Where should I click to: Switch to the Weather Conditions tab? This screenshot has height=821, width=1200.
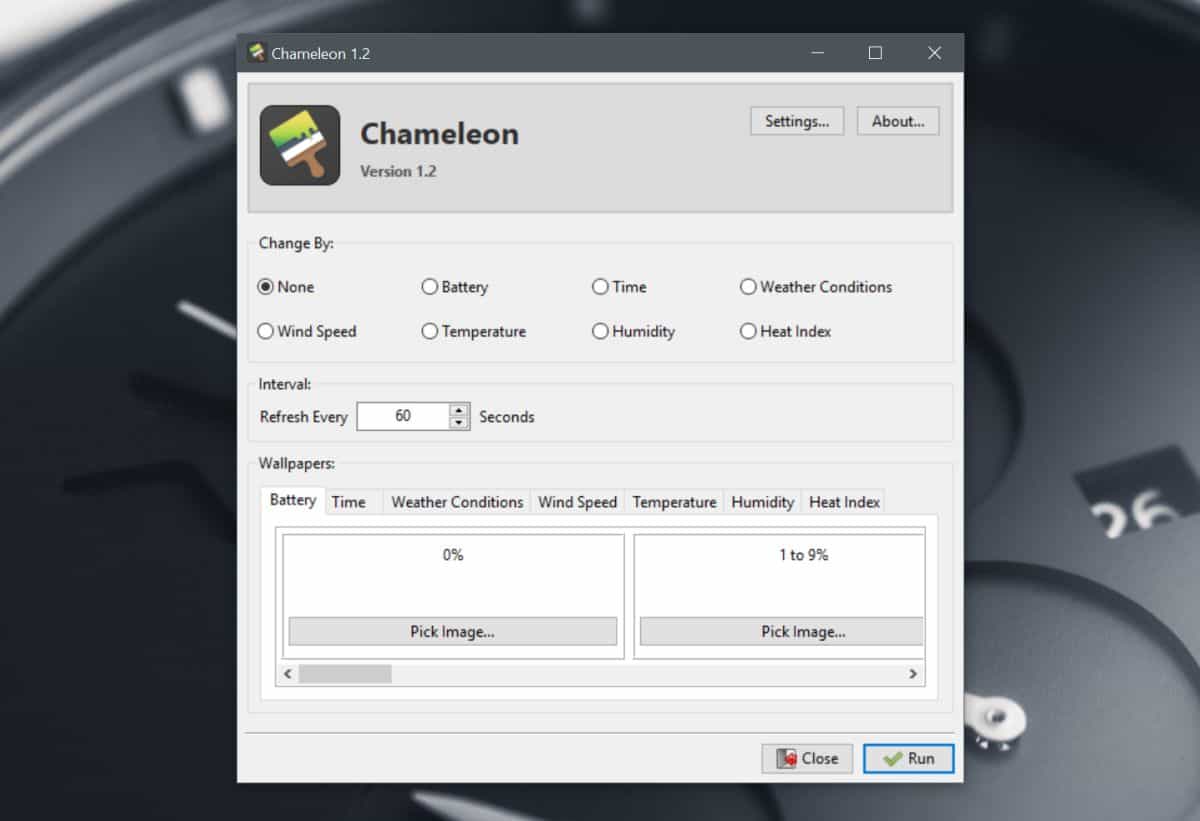coord(457,502)
